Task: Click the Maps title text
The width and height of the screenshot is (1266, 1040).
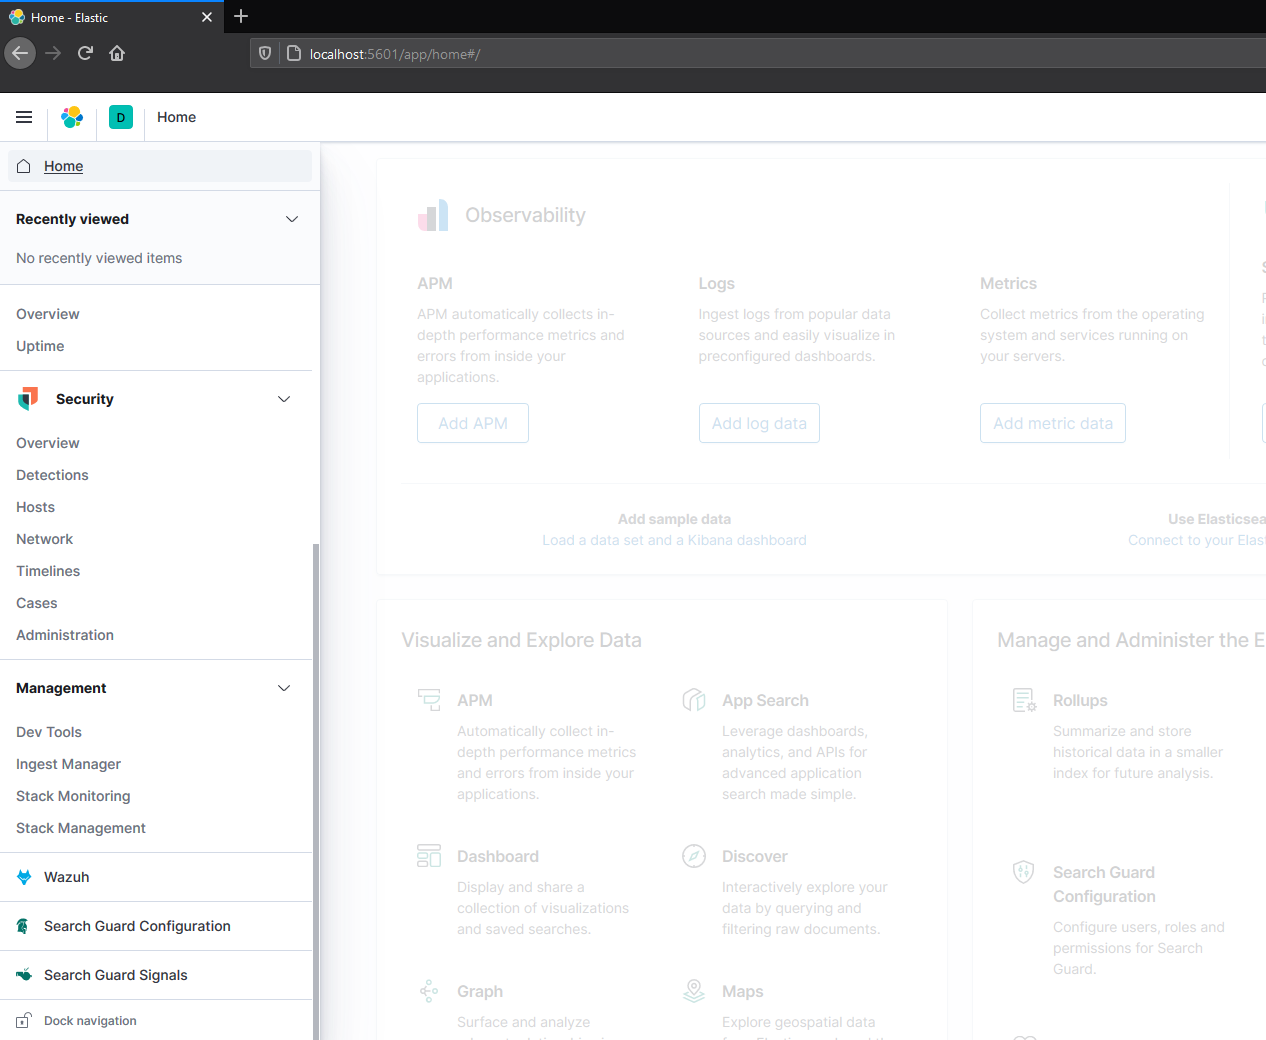Action: tap(743, 991)
